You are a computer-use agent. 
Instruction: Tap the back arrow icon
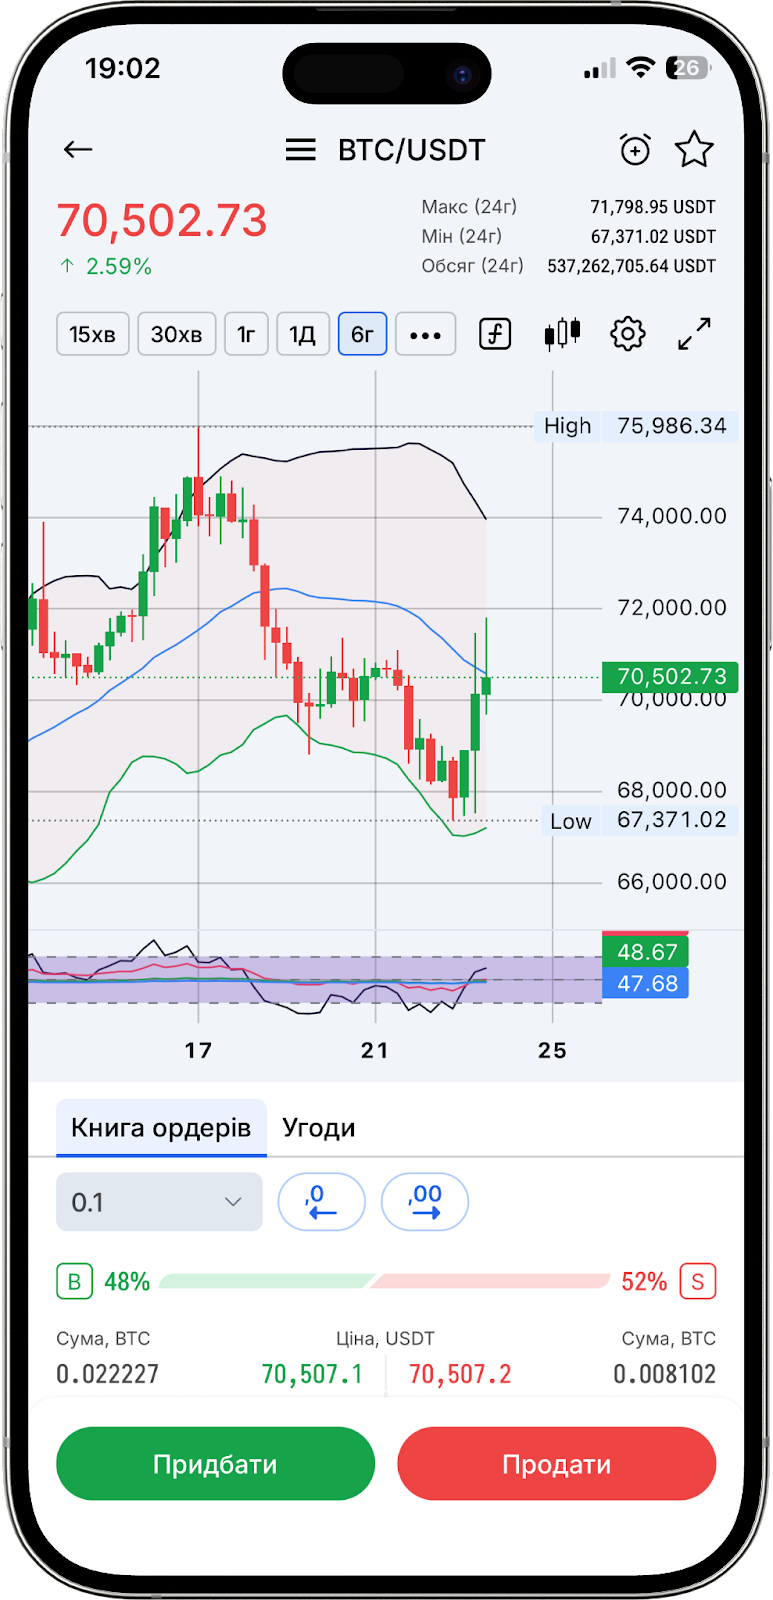[78, 150]
